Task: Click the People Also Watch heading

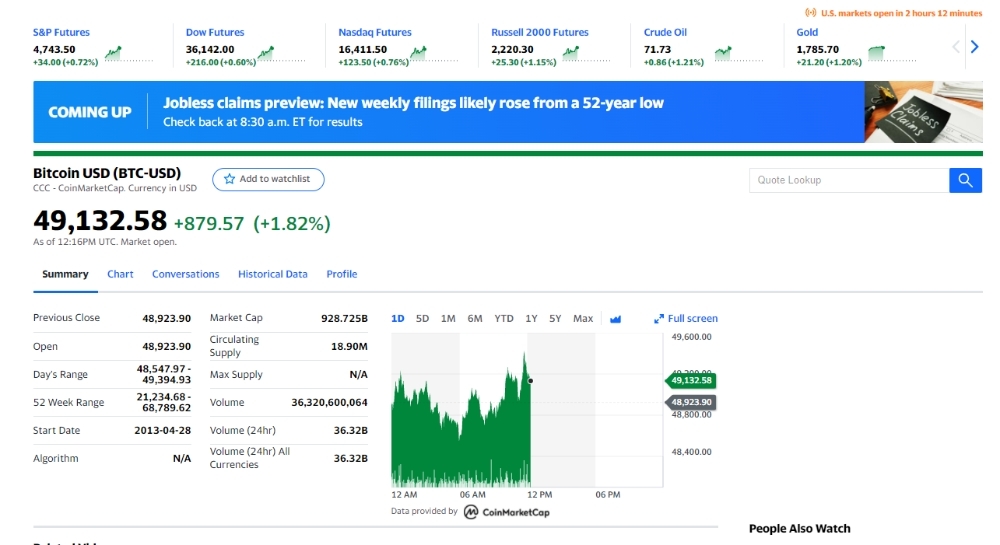Action: 800,528
